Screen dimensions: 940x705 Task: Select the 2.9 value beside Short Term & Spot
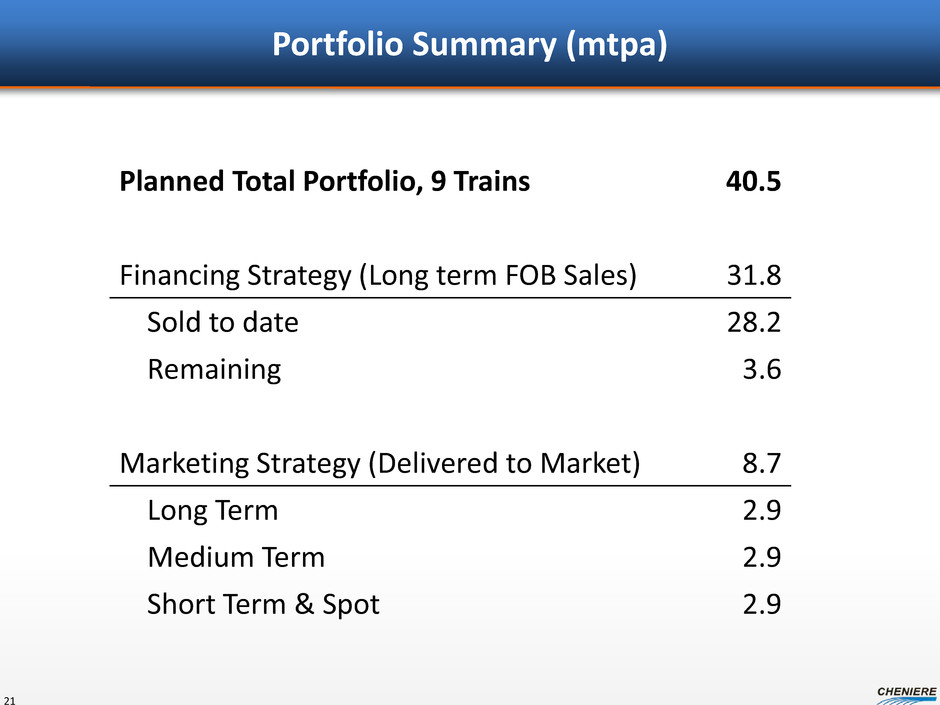(763, 604)
